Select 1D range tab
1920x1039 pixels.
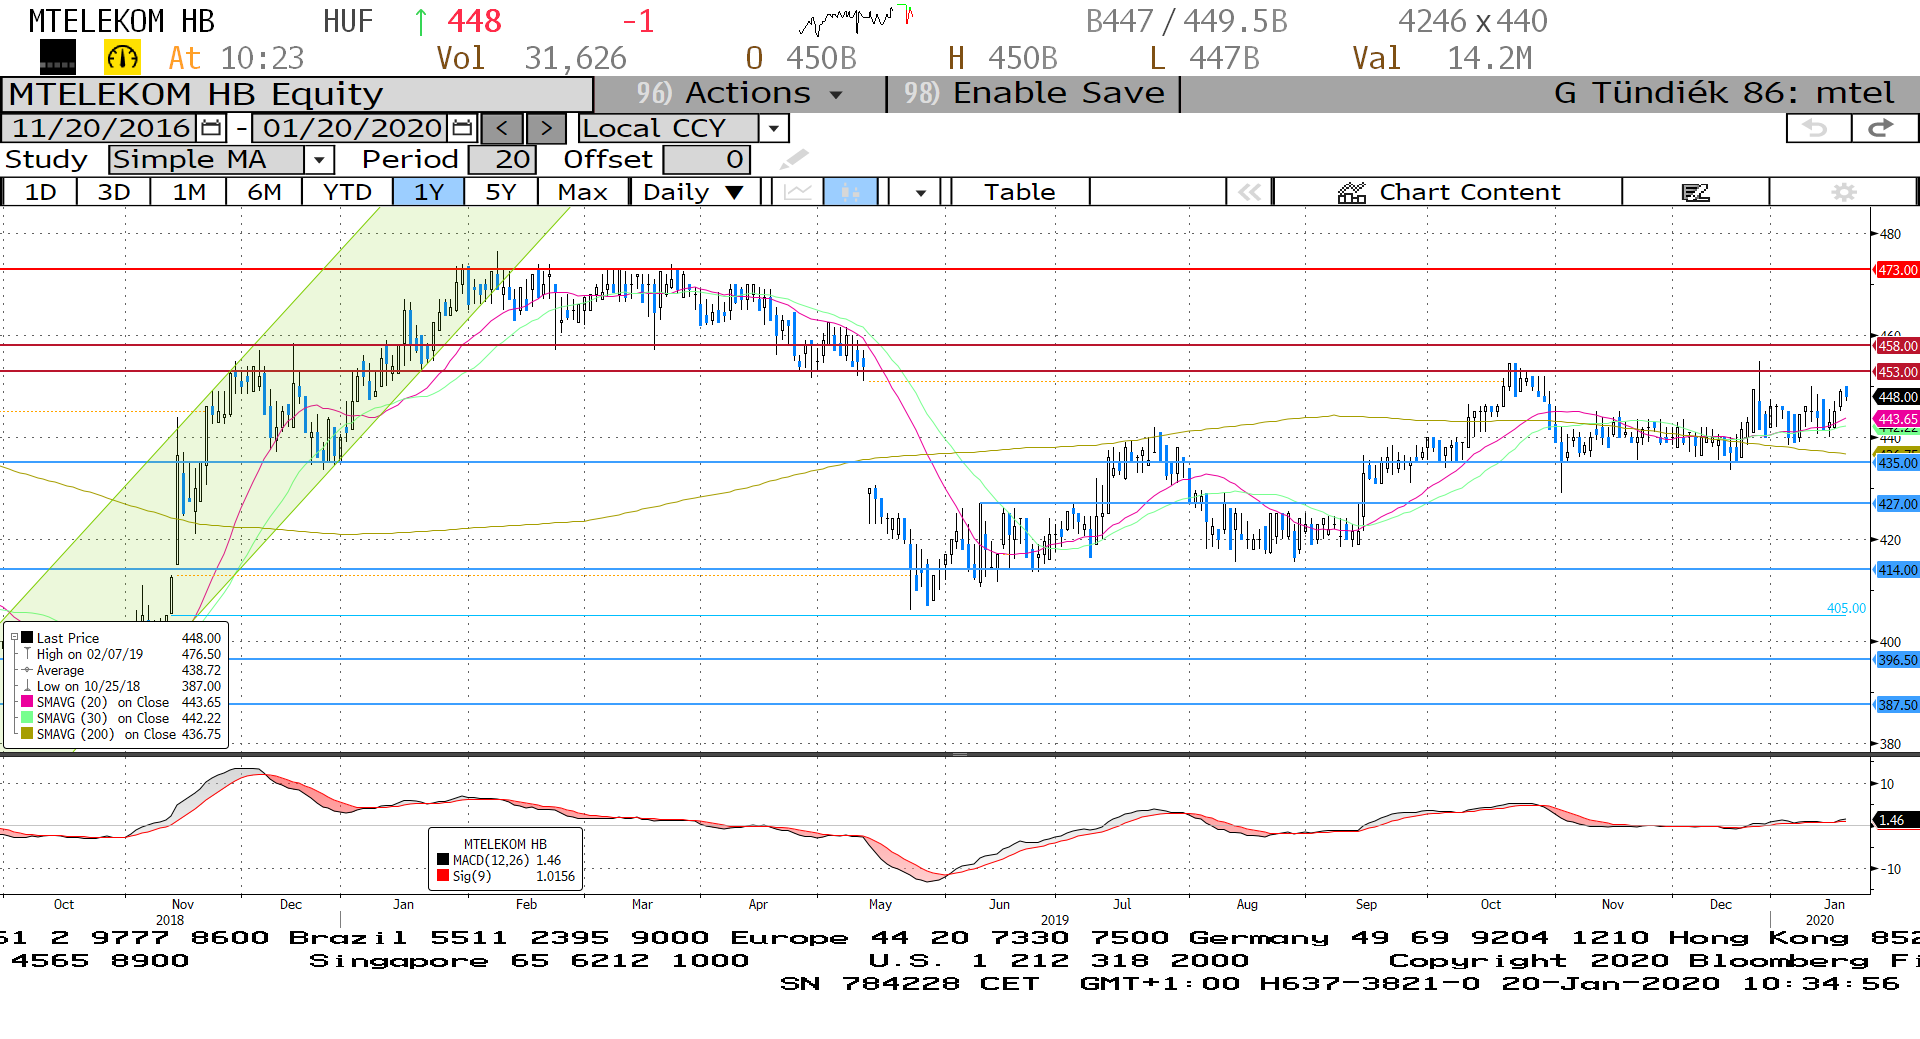[40, 192]
